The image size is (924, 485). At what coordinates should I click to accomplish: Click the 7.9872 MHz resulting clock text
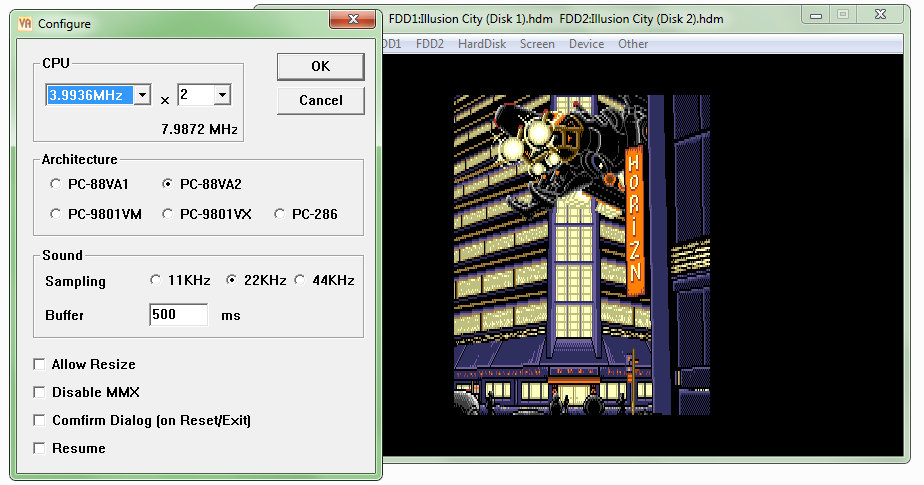coord(199,129)
